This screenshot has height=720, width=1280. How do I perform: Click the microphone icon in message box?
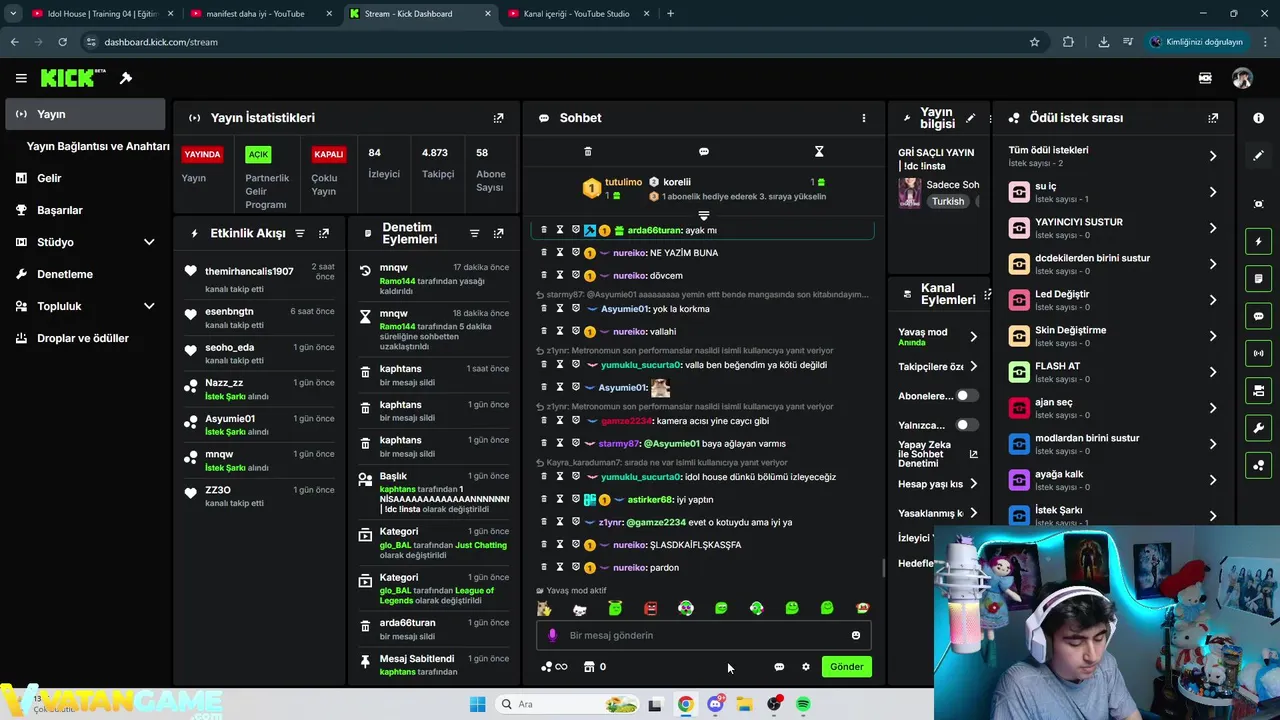tap(552, 635)
